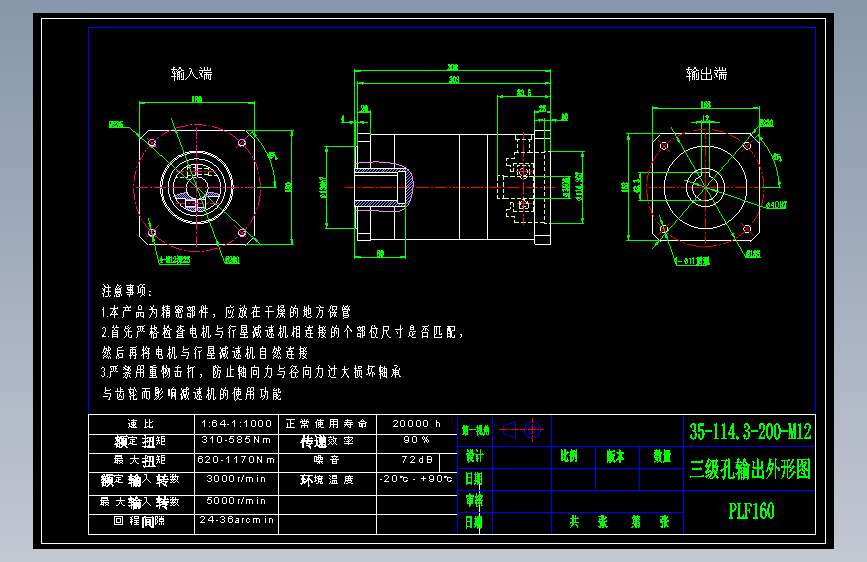Click the 共 张 第 张 sheet count text
This screenshot has width=867, height=562.
pos(619,522)
